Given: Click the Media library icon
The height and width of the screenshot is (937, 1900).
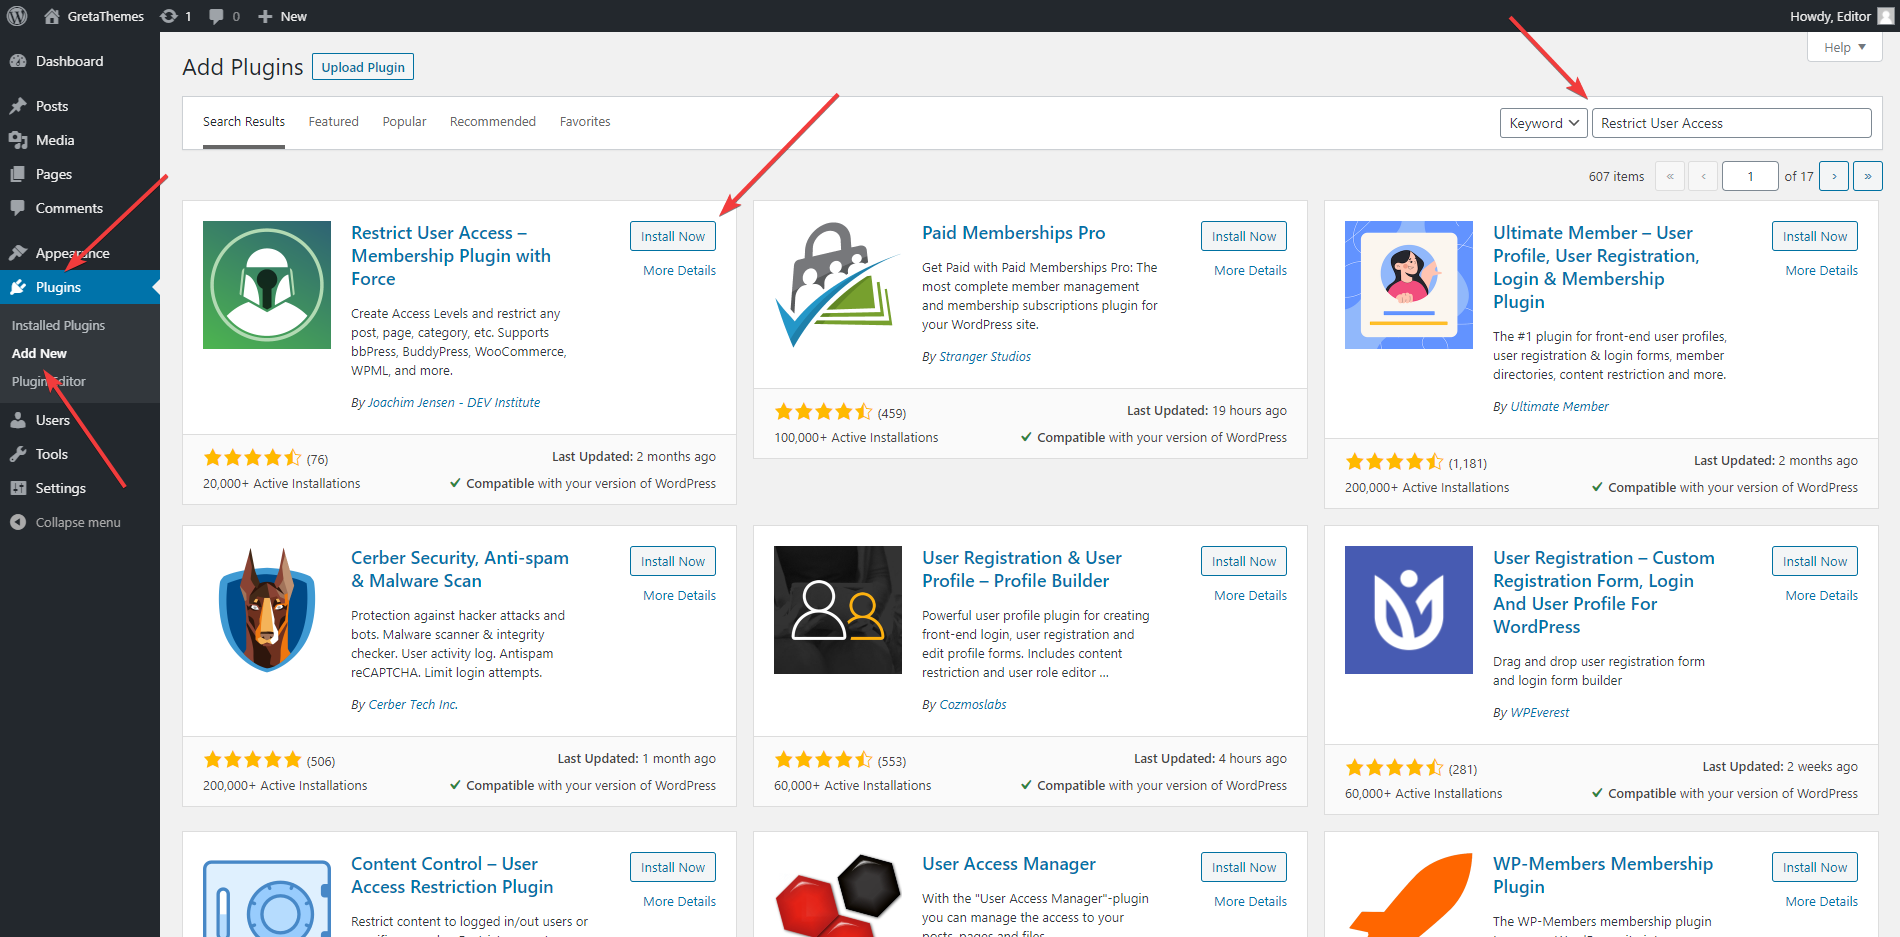Looking at the screenshot, I should 18,140.
